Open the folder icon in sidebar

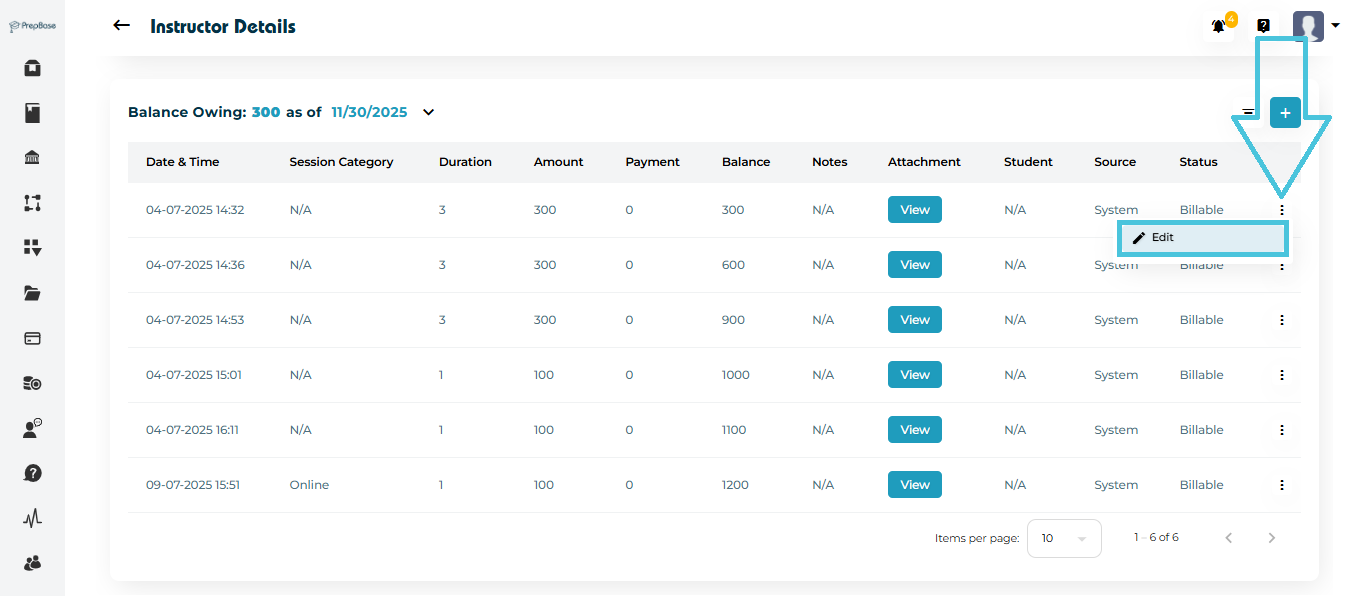pyautogui.click(x=32, y=293)
